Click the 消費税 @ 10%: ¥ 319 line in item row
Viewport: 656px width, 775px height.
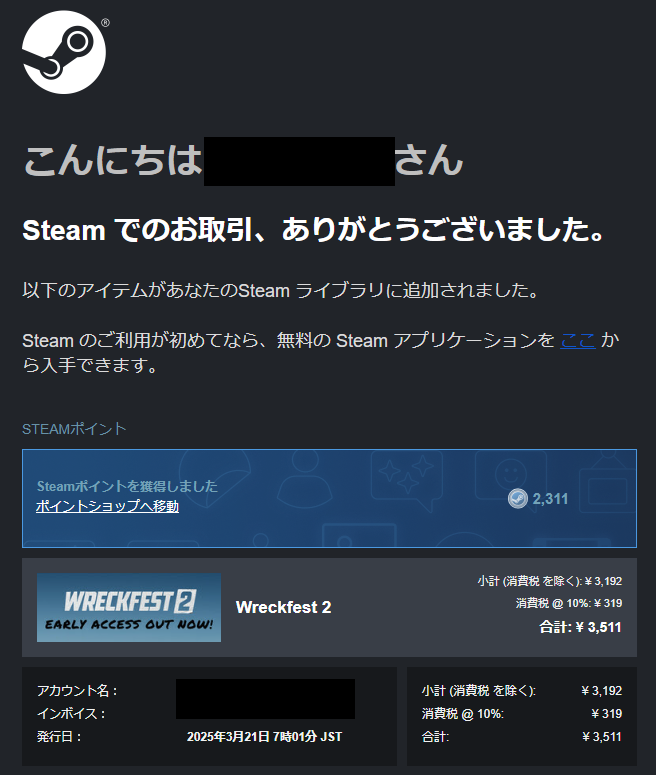pos(569,603)
